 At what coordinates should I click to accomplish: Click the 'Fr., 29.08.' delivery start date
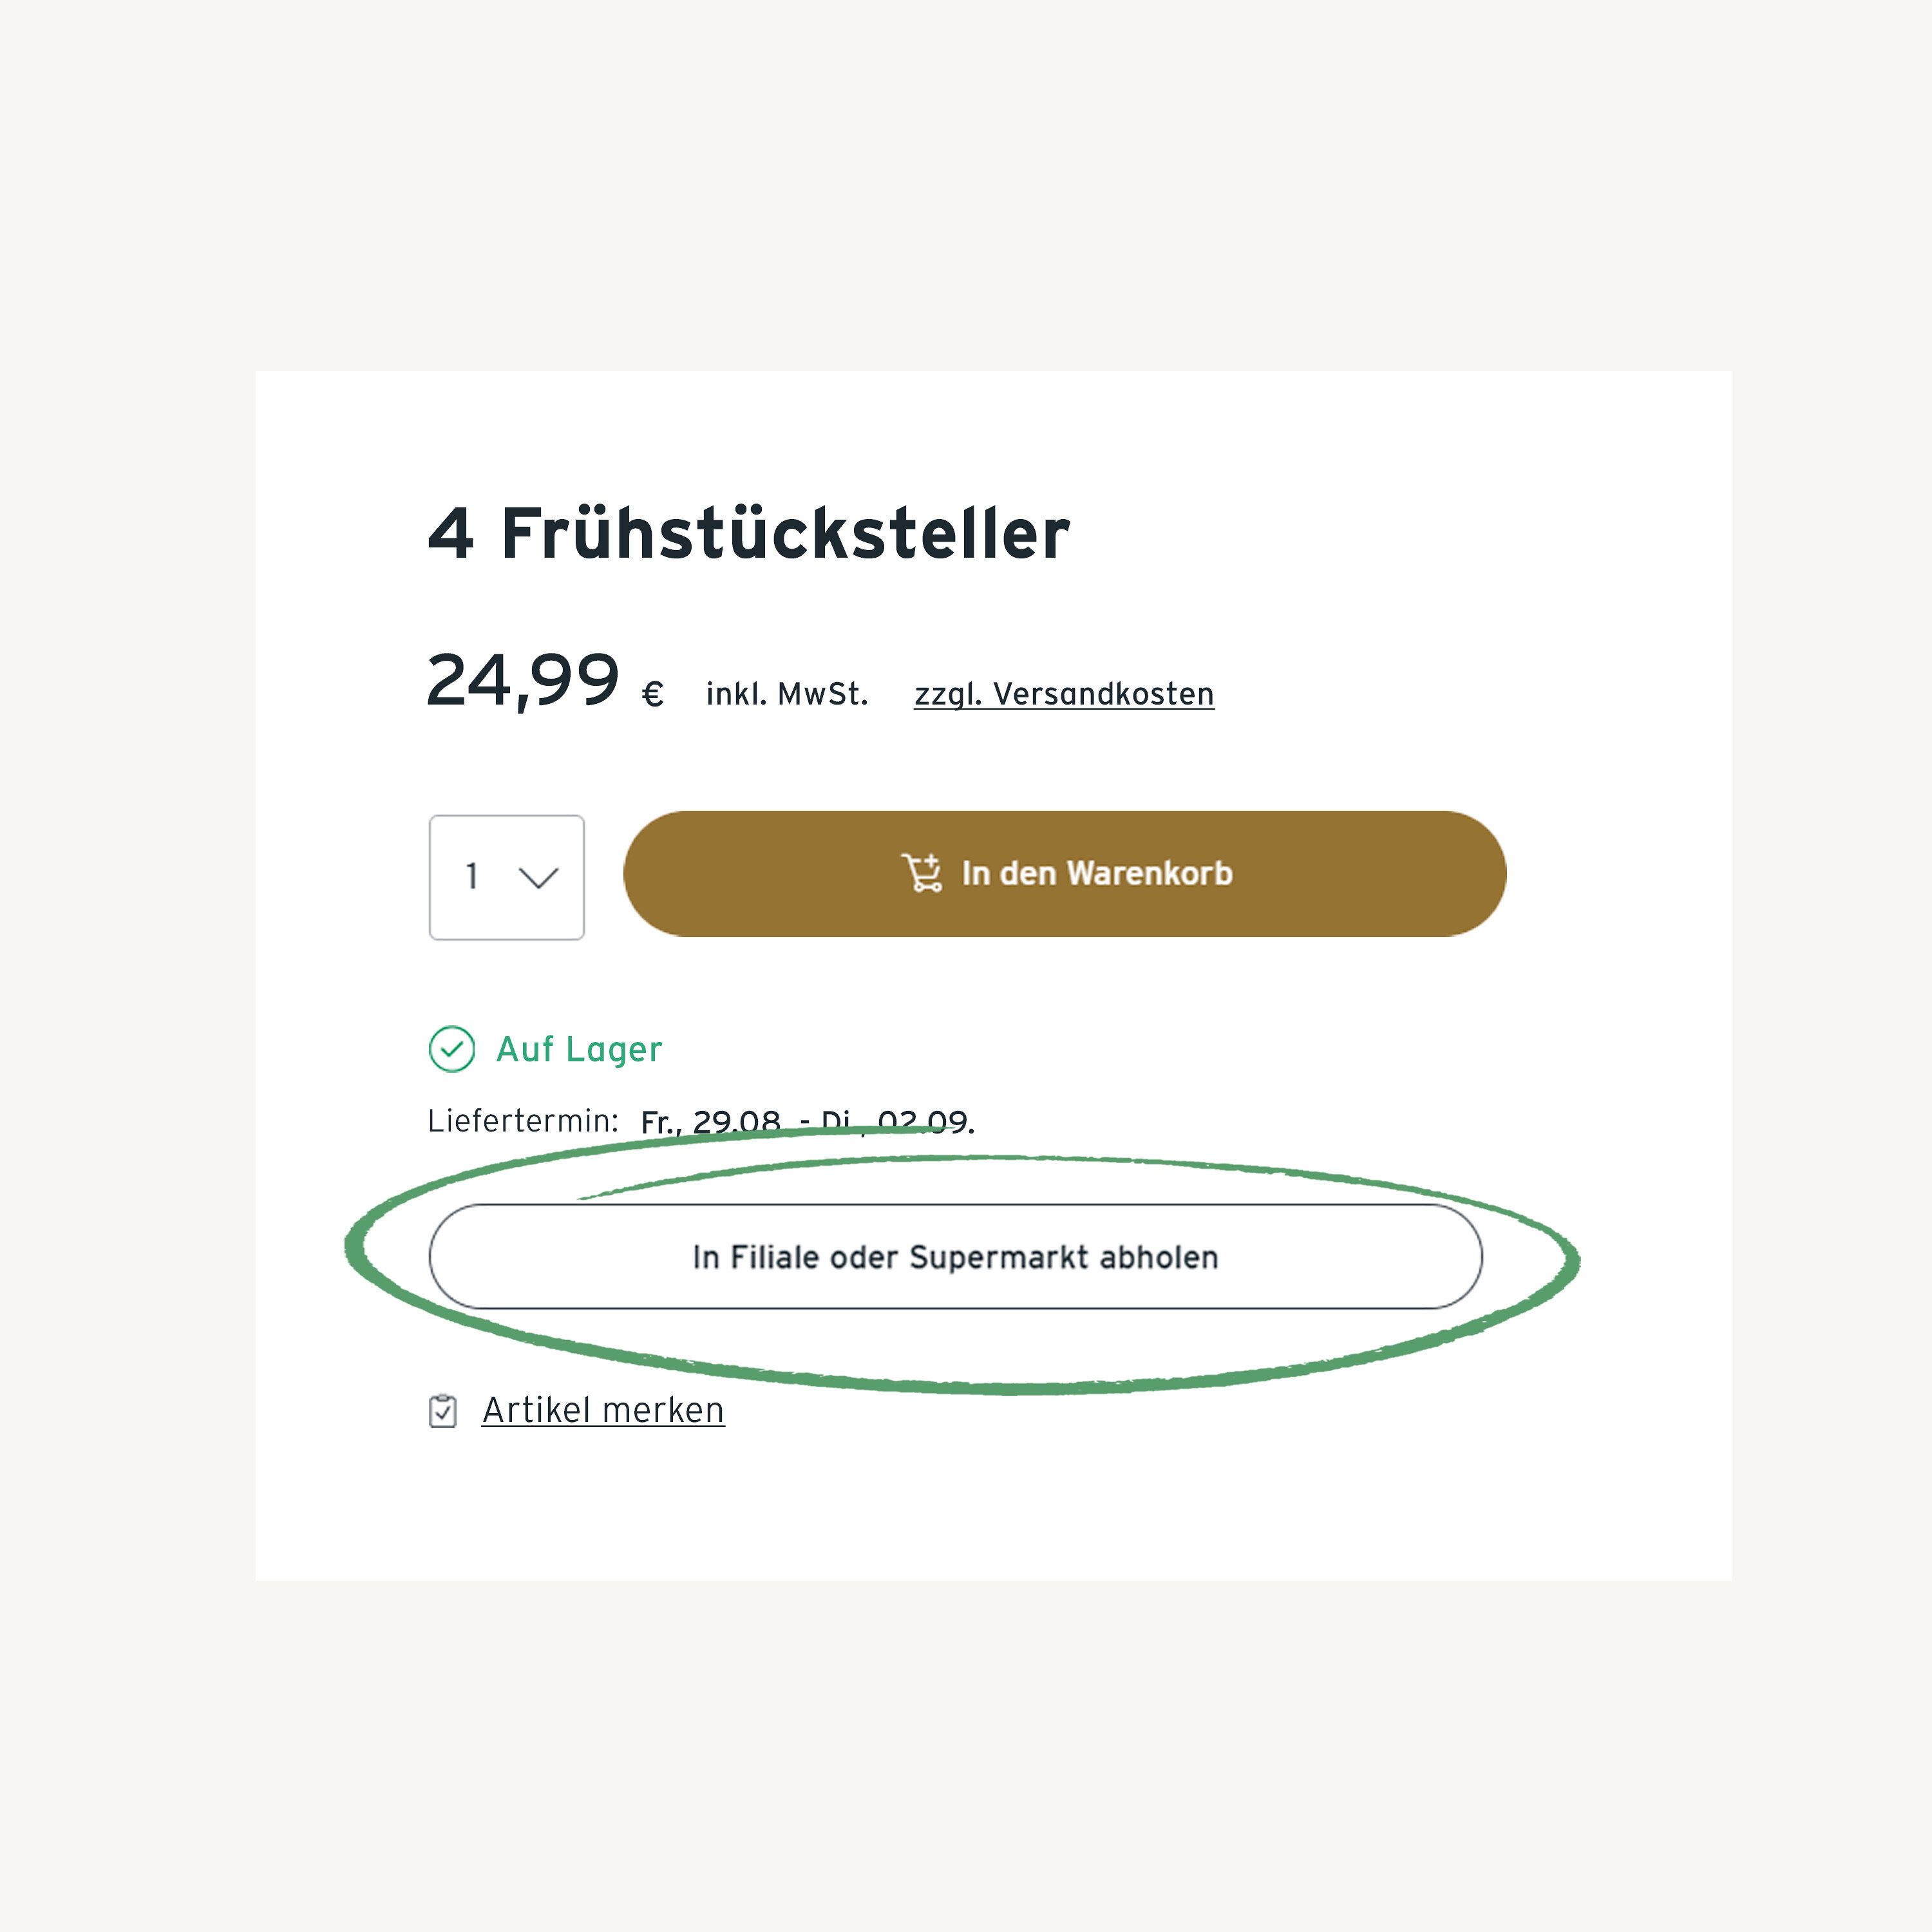coord(710,1122)
